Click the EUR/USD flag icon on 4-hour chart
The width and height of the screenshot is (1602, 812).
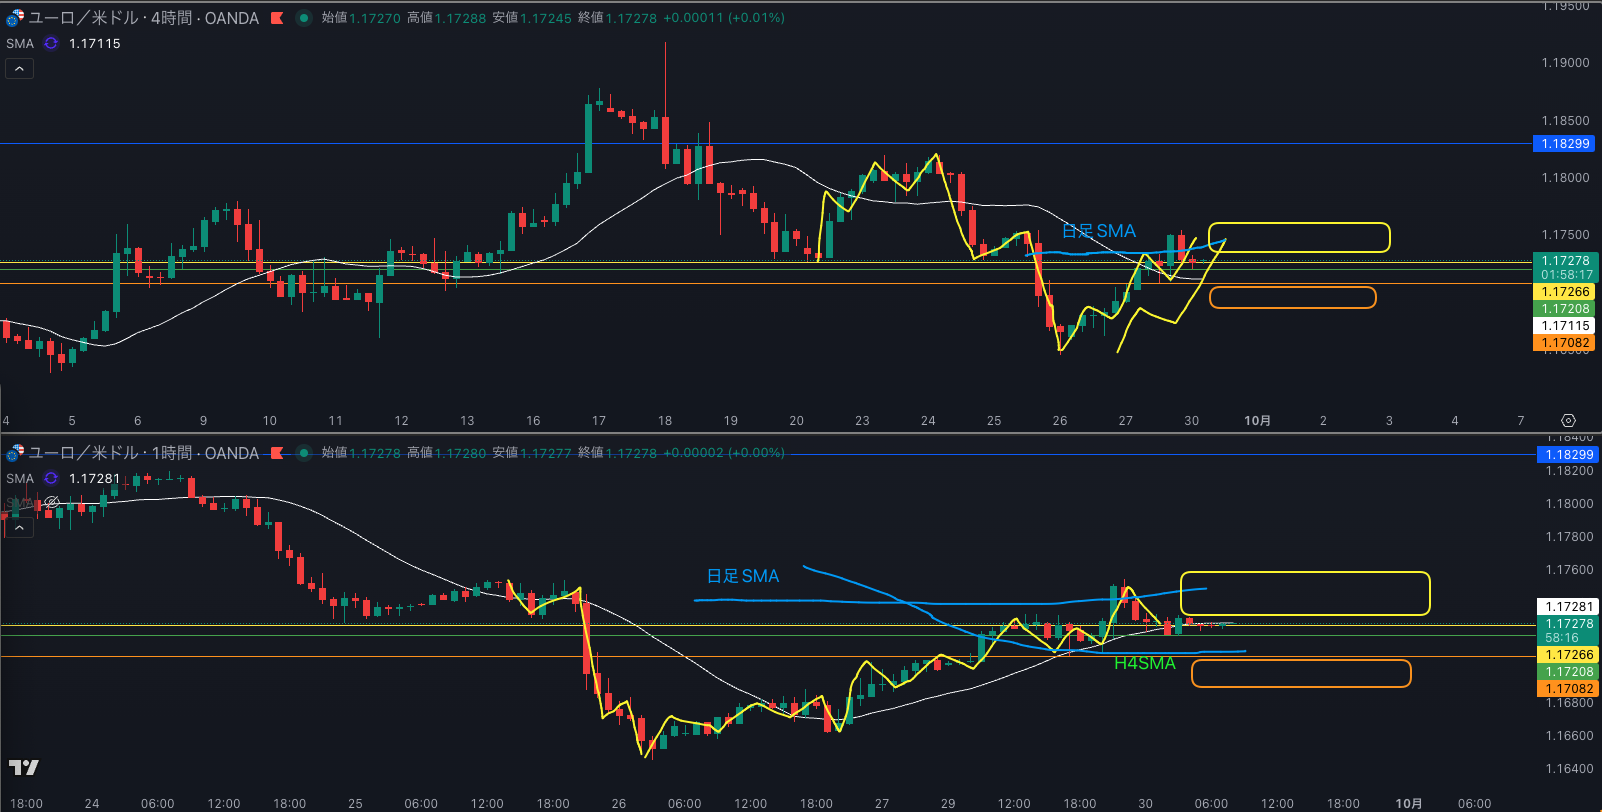point(14,18)
